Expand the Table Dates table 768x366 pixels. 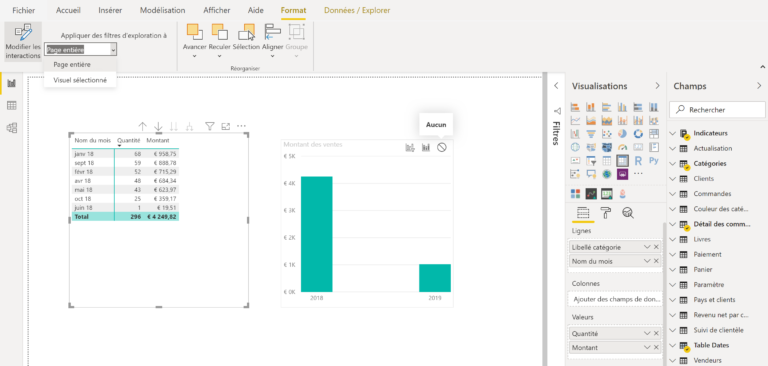click(x=672, y=345)
